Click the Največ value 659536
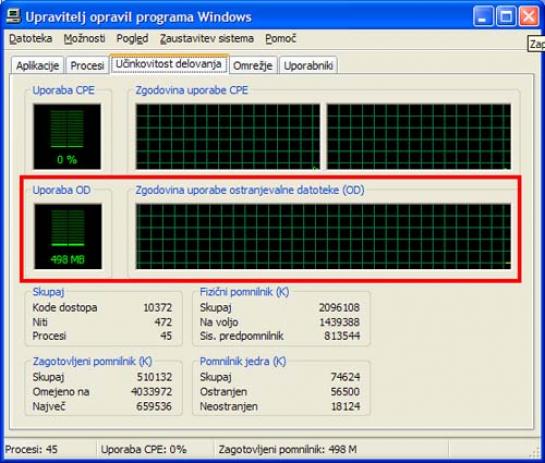Image resolution: width=545 pixels, height=463 pixels. pyautogui.click(x=154, y=406)
